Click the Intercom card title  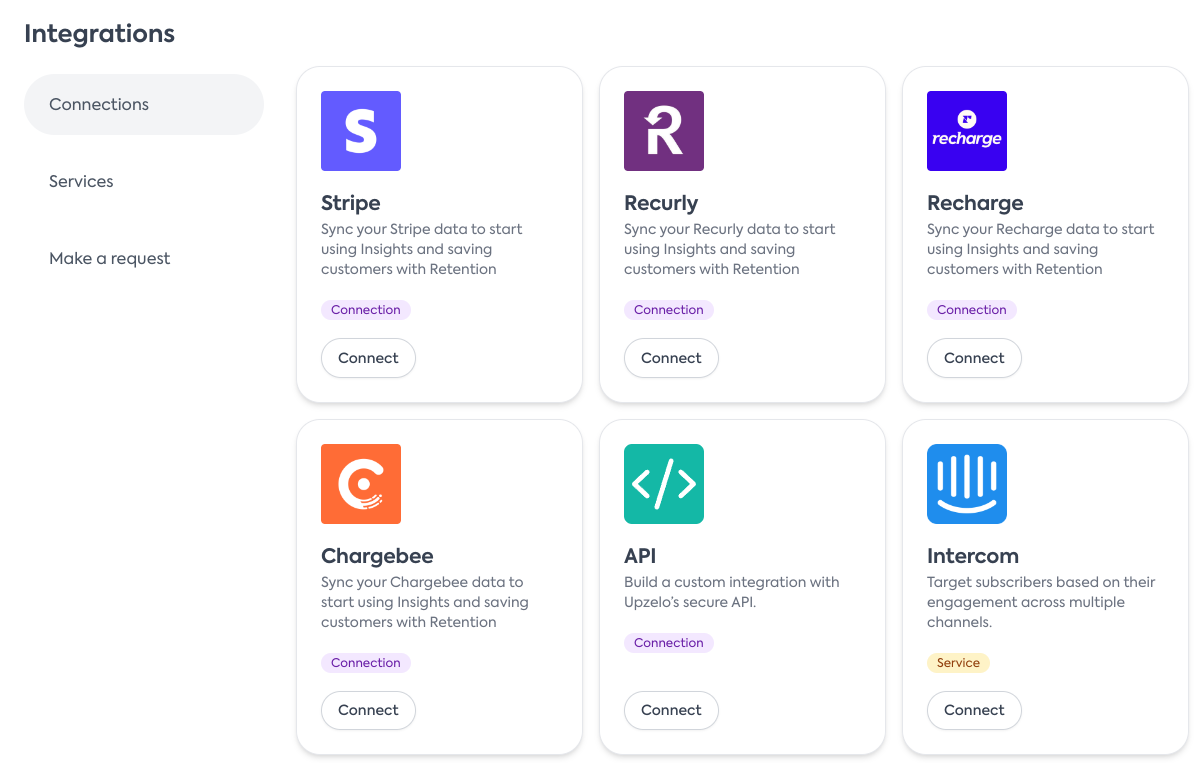point(973,556)
